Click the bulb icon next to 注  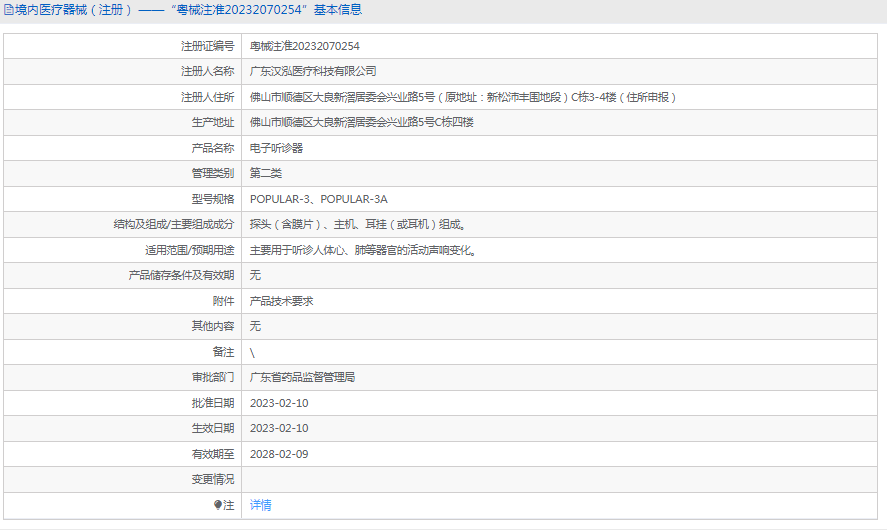tap(218, 505)
